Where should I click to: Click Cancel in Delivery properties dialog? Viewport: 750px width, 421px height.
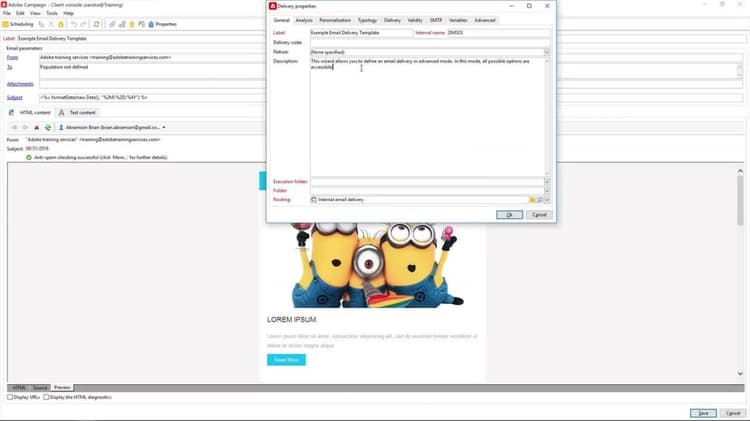pos(539,215)
